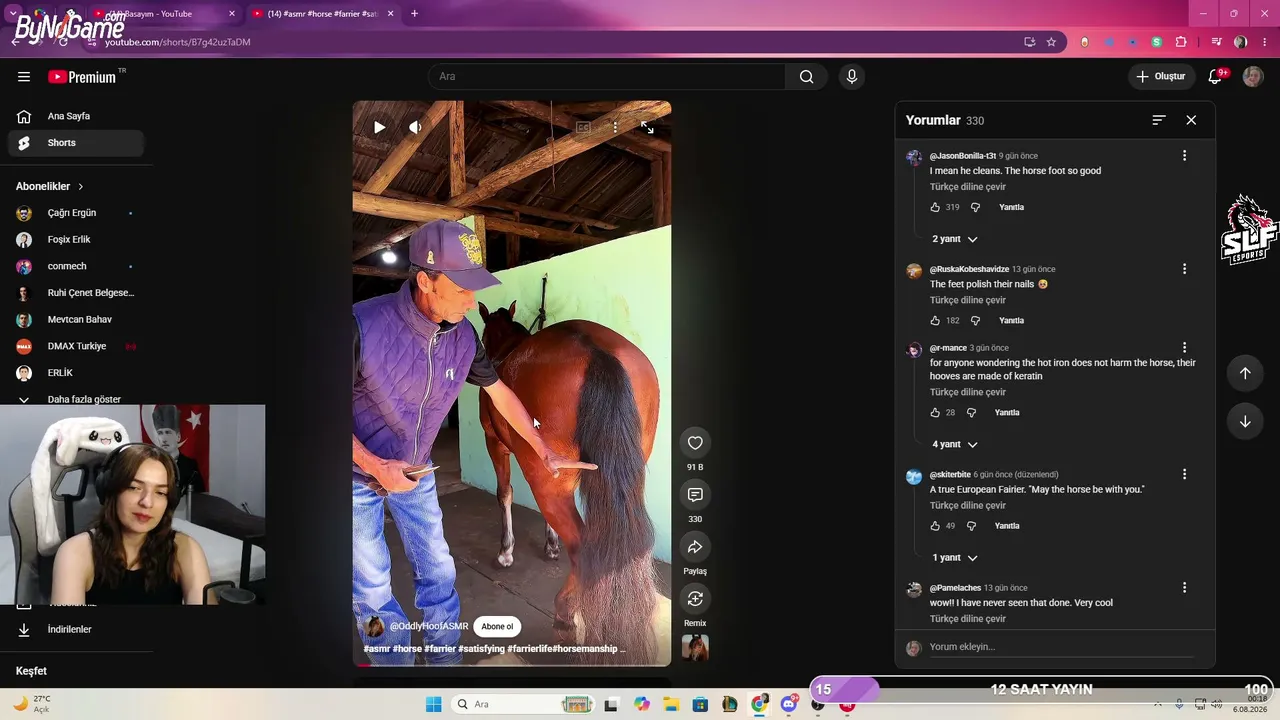Bookmark this page with the star

point(1051,42)
